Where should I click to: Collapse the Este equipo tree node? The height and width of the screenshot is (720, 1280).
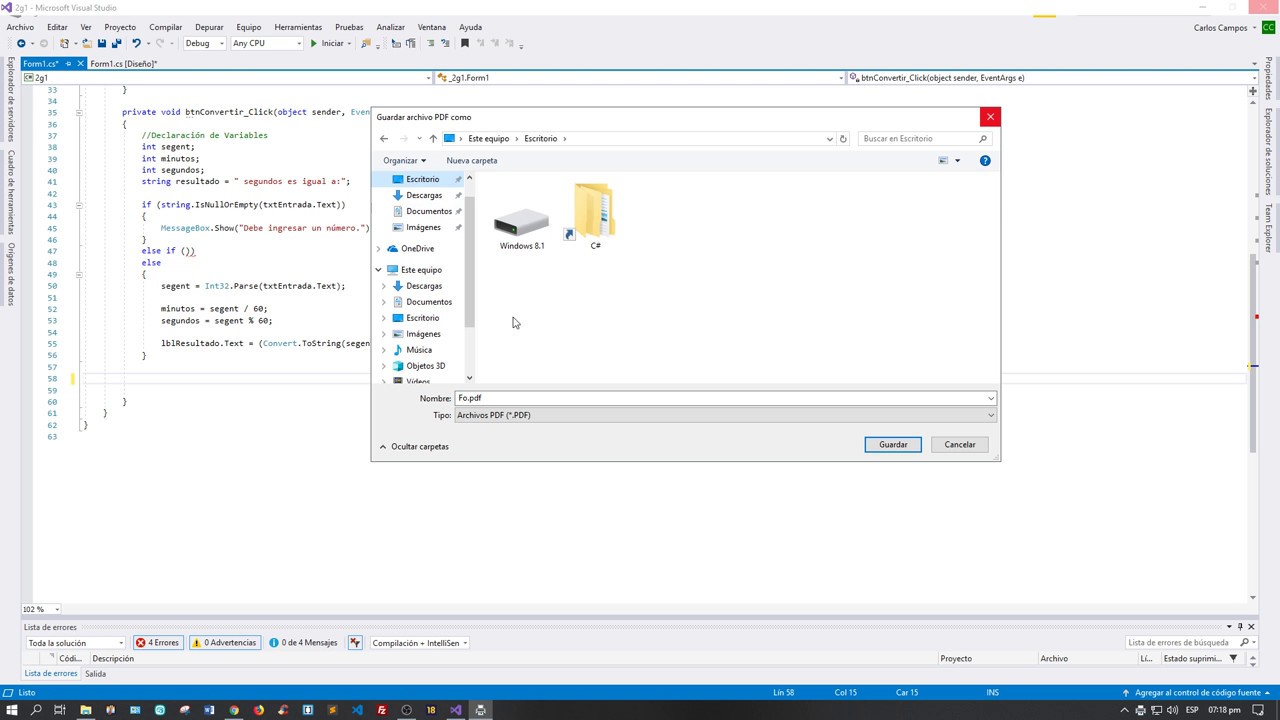coord(379,270)
